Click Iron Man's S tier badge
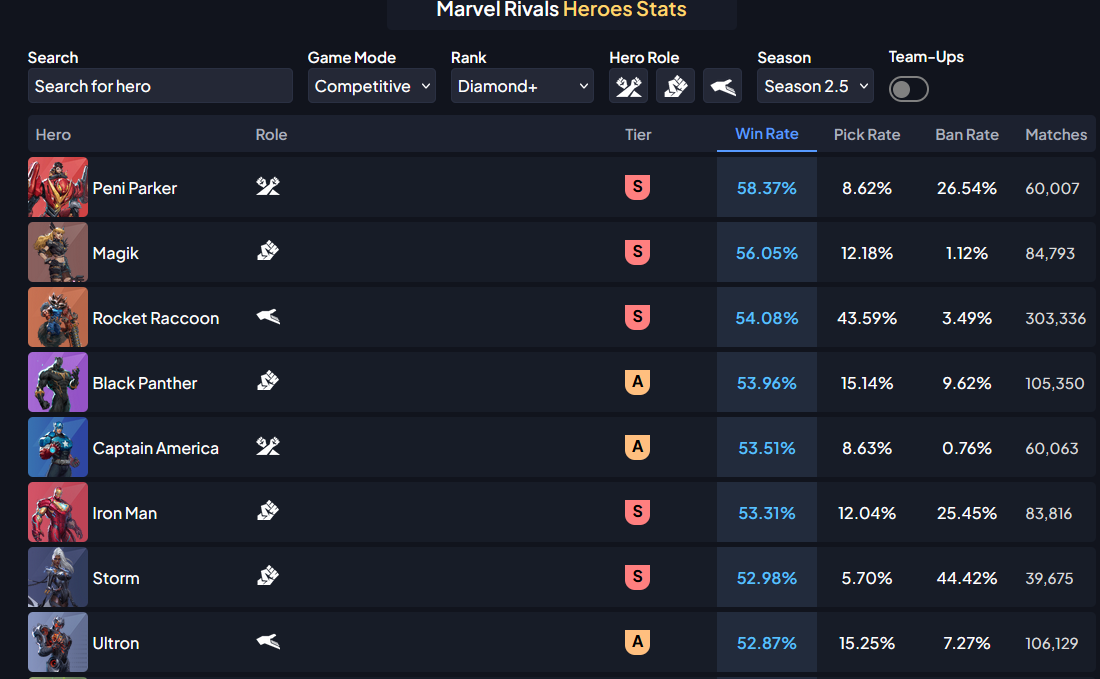The image size is (1100, 679). pos(638,511)
